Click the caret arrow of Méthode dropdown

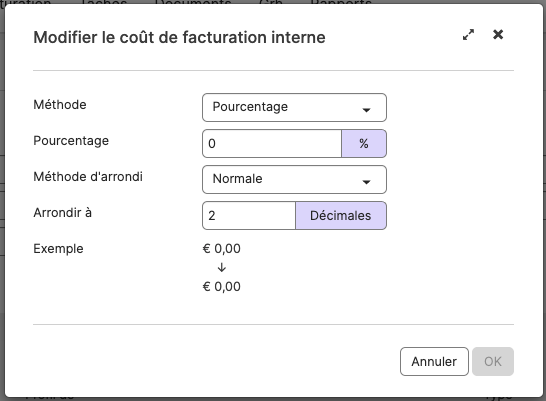(x=366, y=110)
